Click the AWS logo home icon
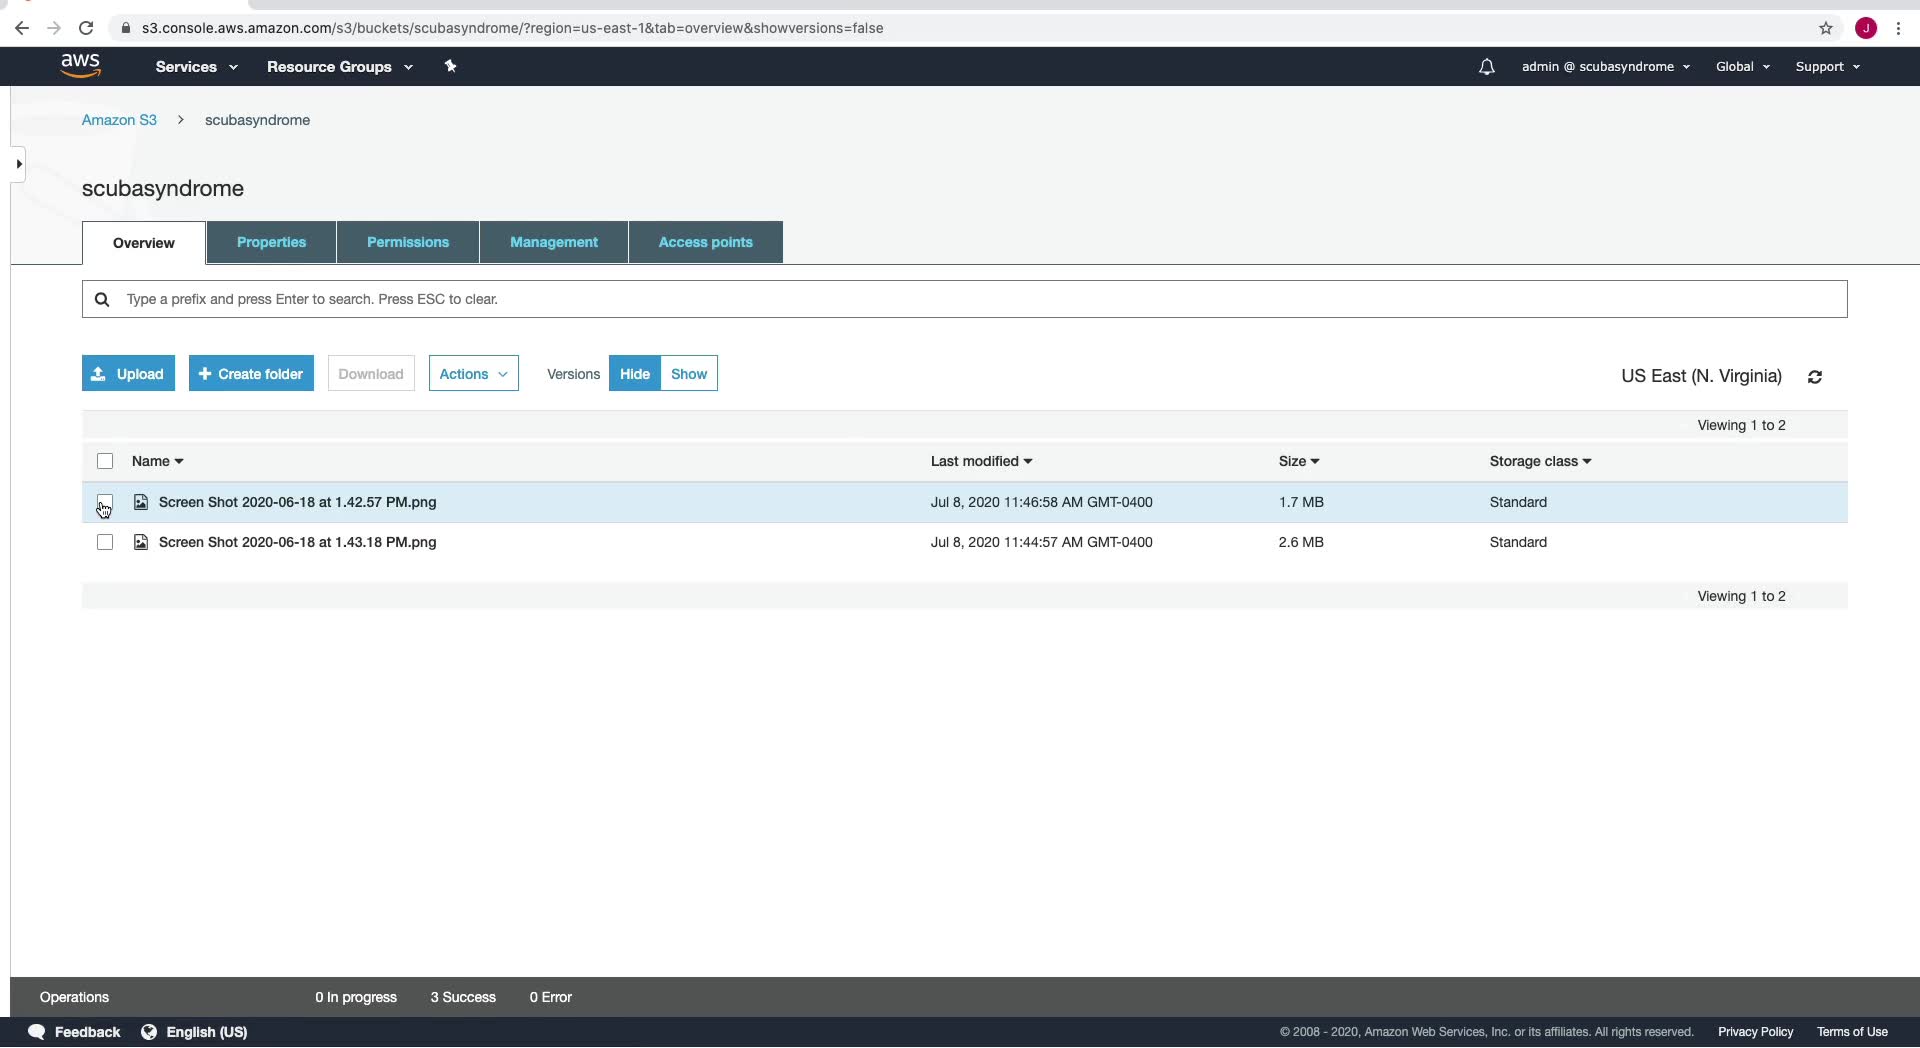 point(80,66)
